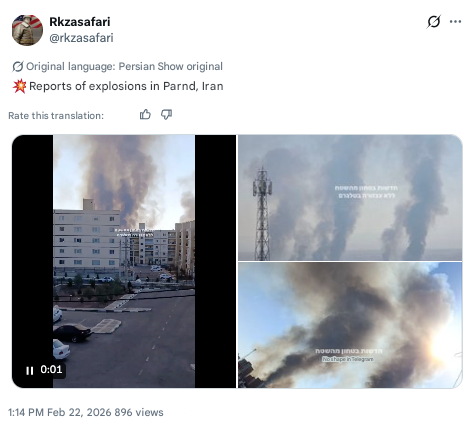The width and height of the screenshot is (476, 426).
Task: Click the translation icon before Original language
Action: tap(18, 66)
